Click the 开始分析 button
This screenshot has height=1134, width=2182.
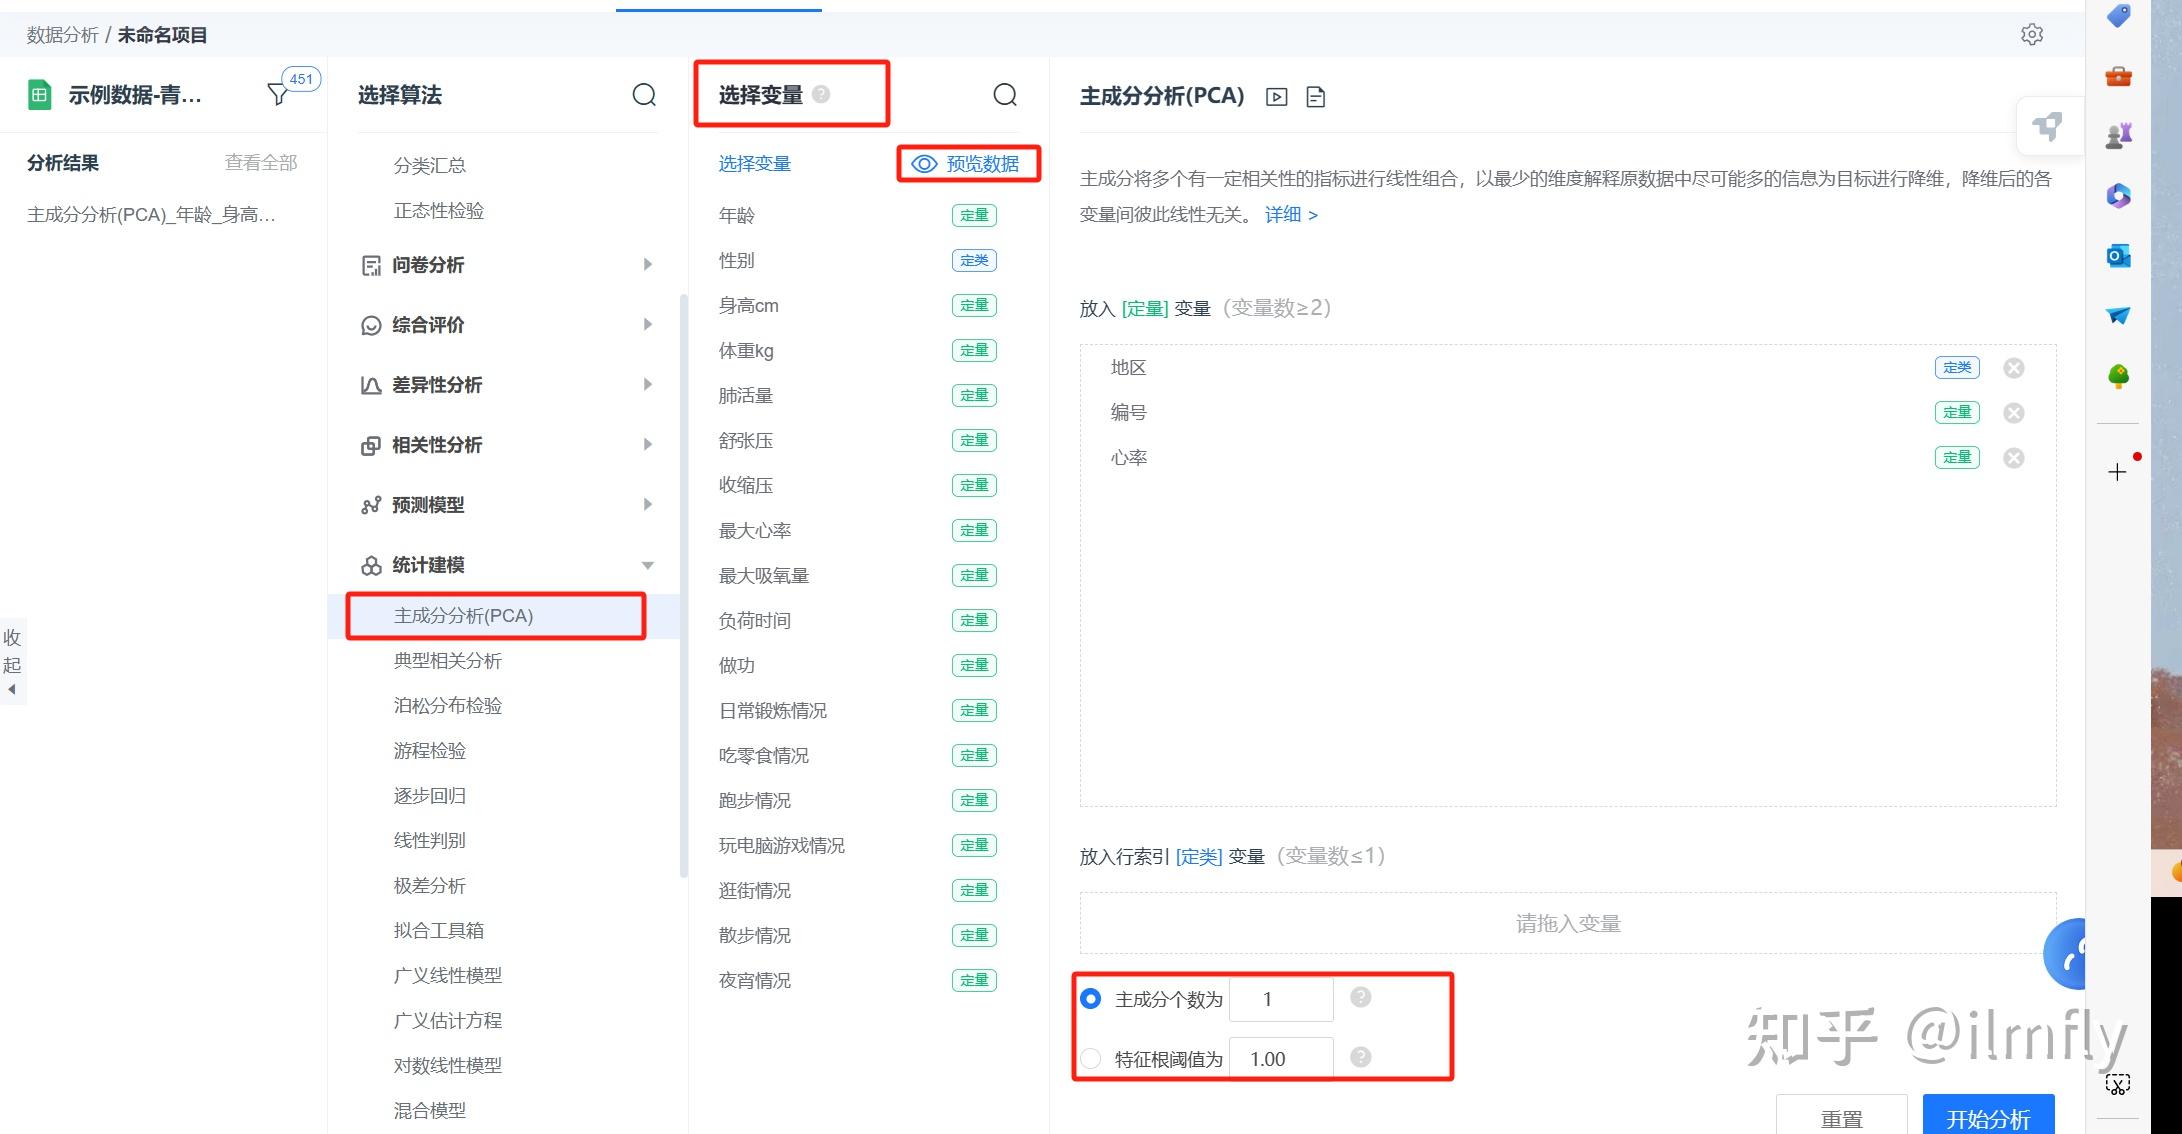click(1987, 1119)
